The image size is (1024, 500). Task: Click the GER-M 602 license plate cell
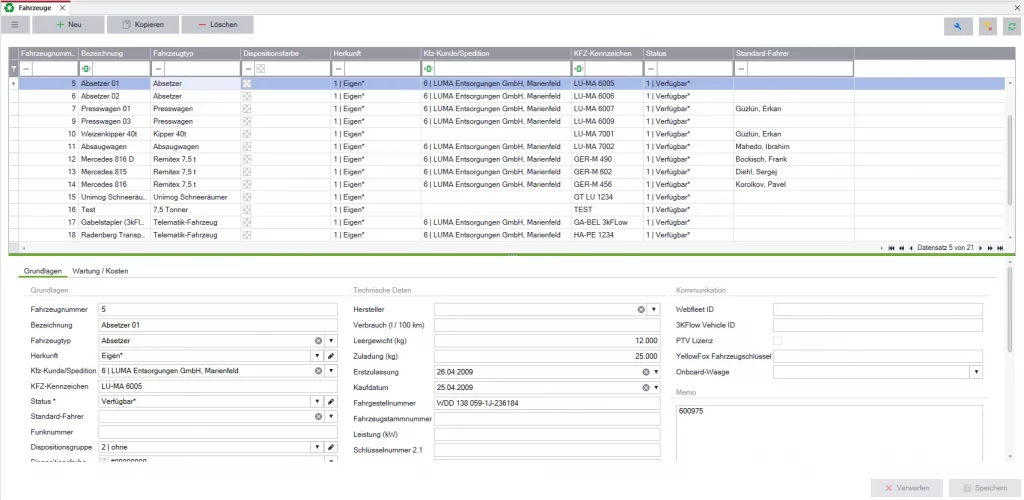(607, 172)
